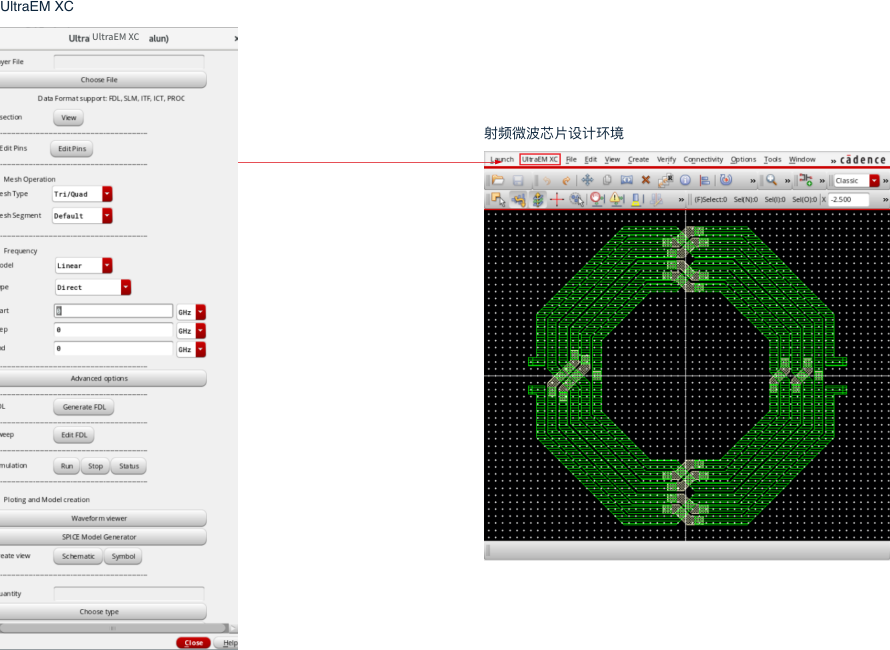
Task: Expand the overflow chevron after the Rotate icon
Action: click(x=753, y=181)
